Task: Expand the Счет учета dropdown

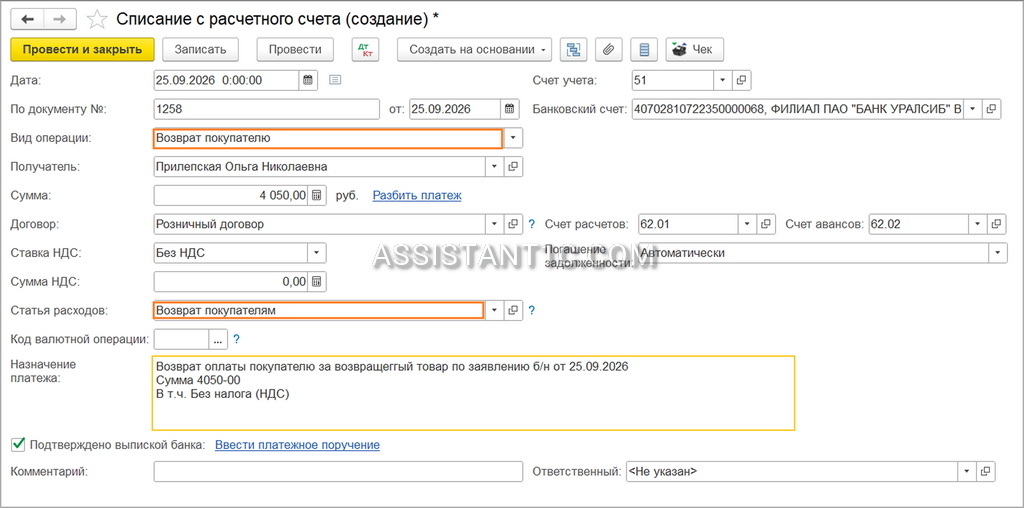Action: (723, 80)
